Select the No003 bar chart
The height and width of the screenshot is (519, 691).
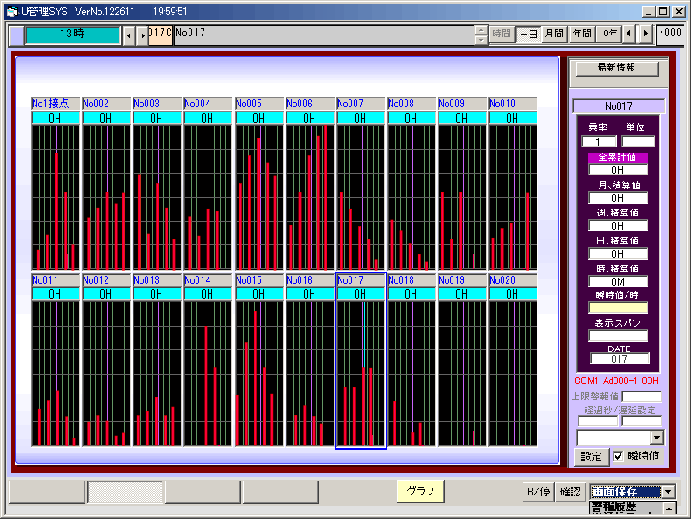157,198
